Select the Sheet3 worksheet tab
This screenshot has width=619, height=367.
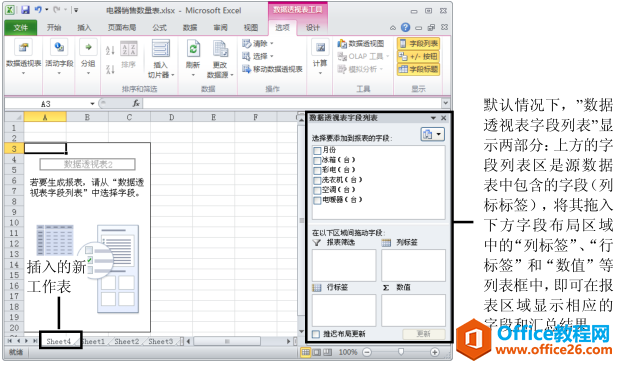(x=160, y=341)
